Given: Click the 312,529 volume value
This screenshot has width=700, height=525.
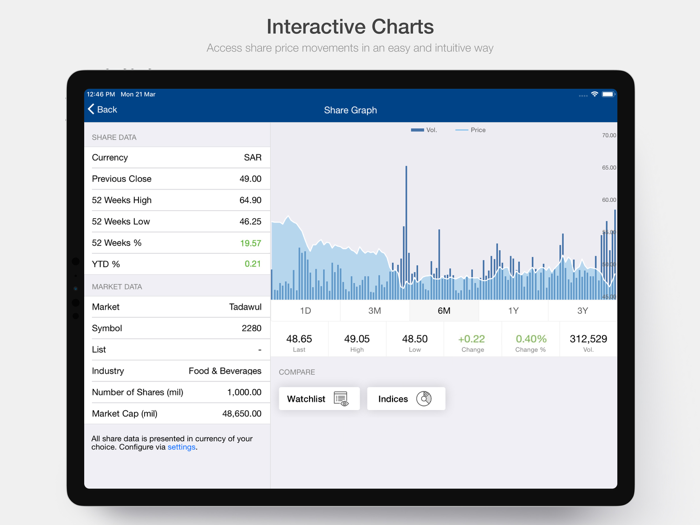Looking at the screenshot, I should [588, 339].
